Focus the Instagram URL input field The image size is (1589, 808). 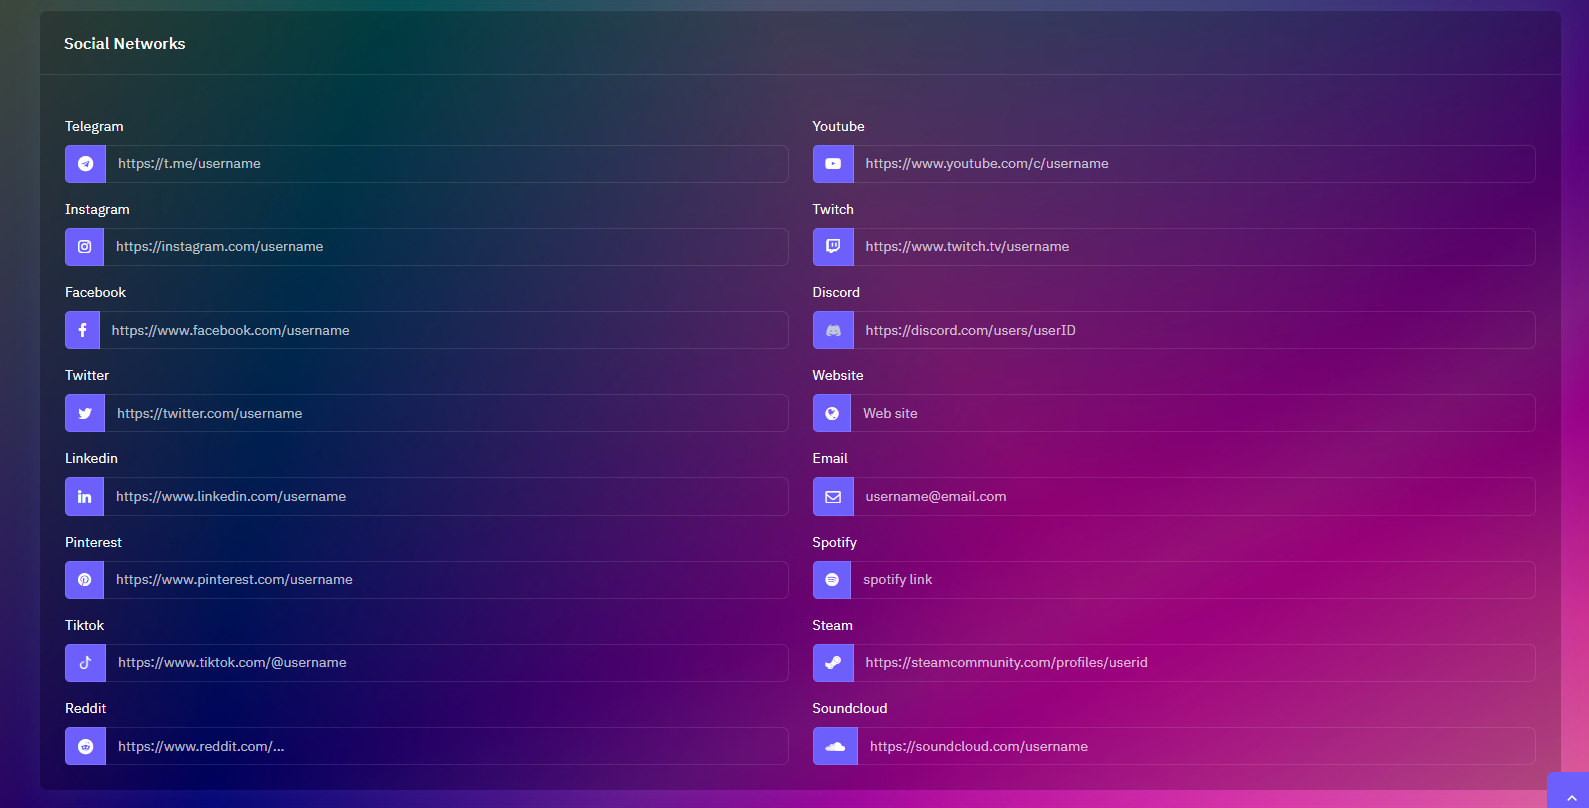pos(446,247)
